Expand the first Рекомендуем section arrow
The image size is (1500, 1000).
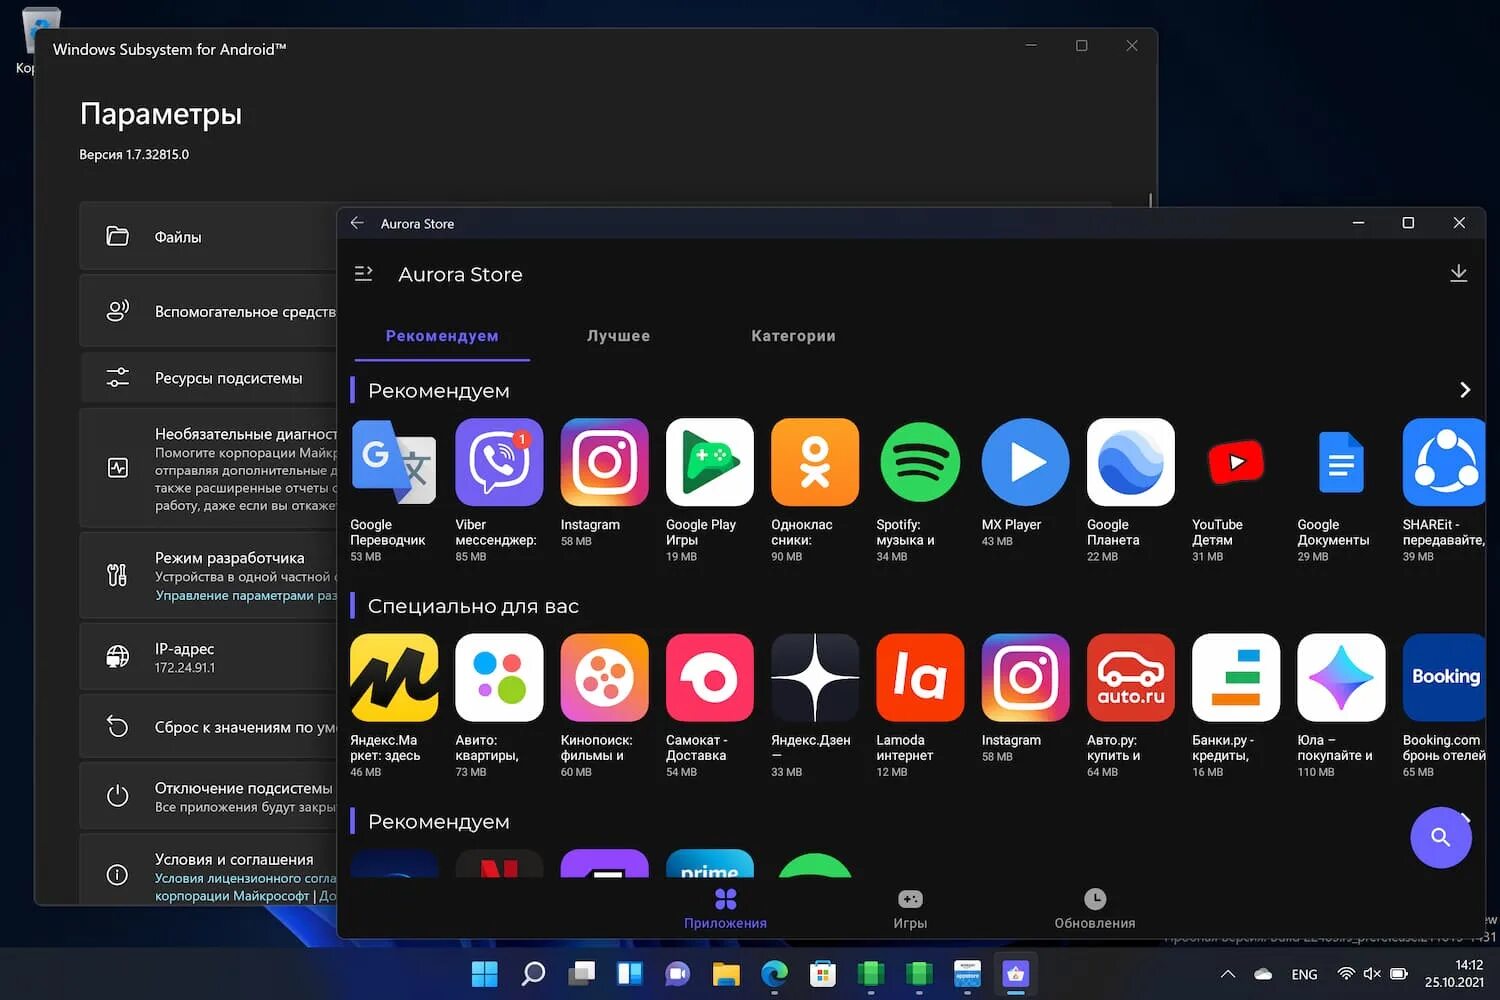1465,390
